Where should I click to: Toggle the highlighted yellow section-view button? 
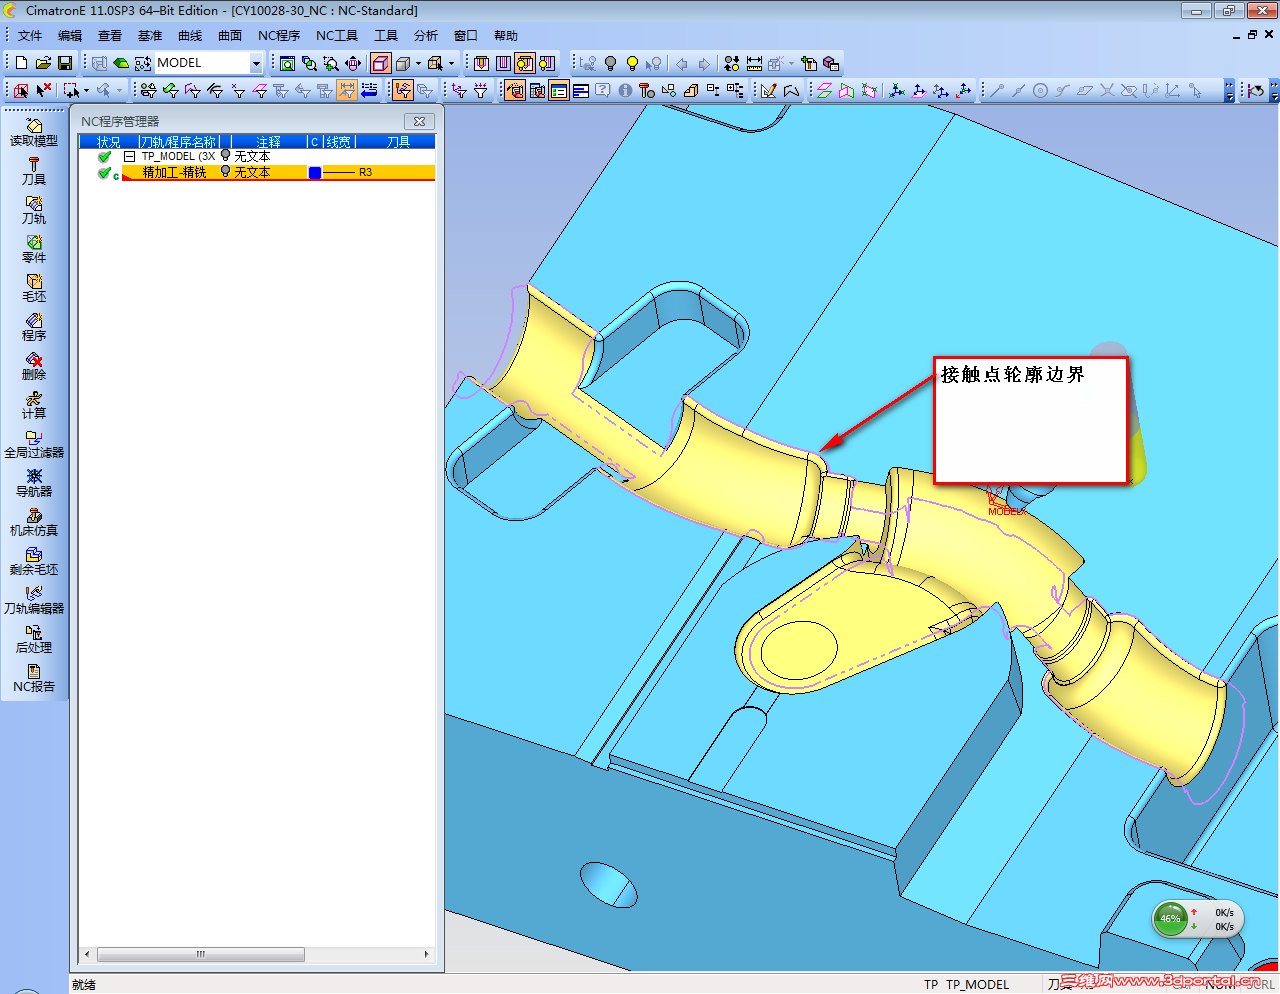[525, 62]
